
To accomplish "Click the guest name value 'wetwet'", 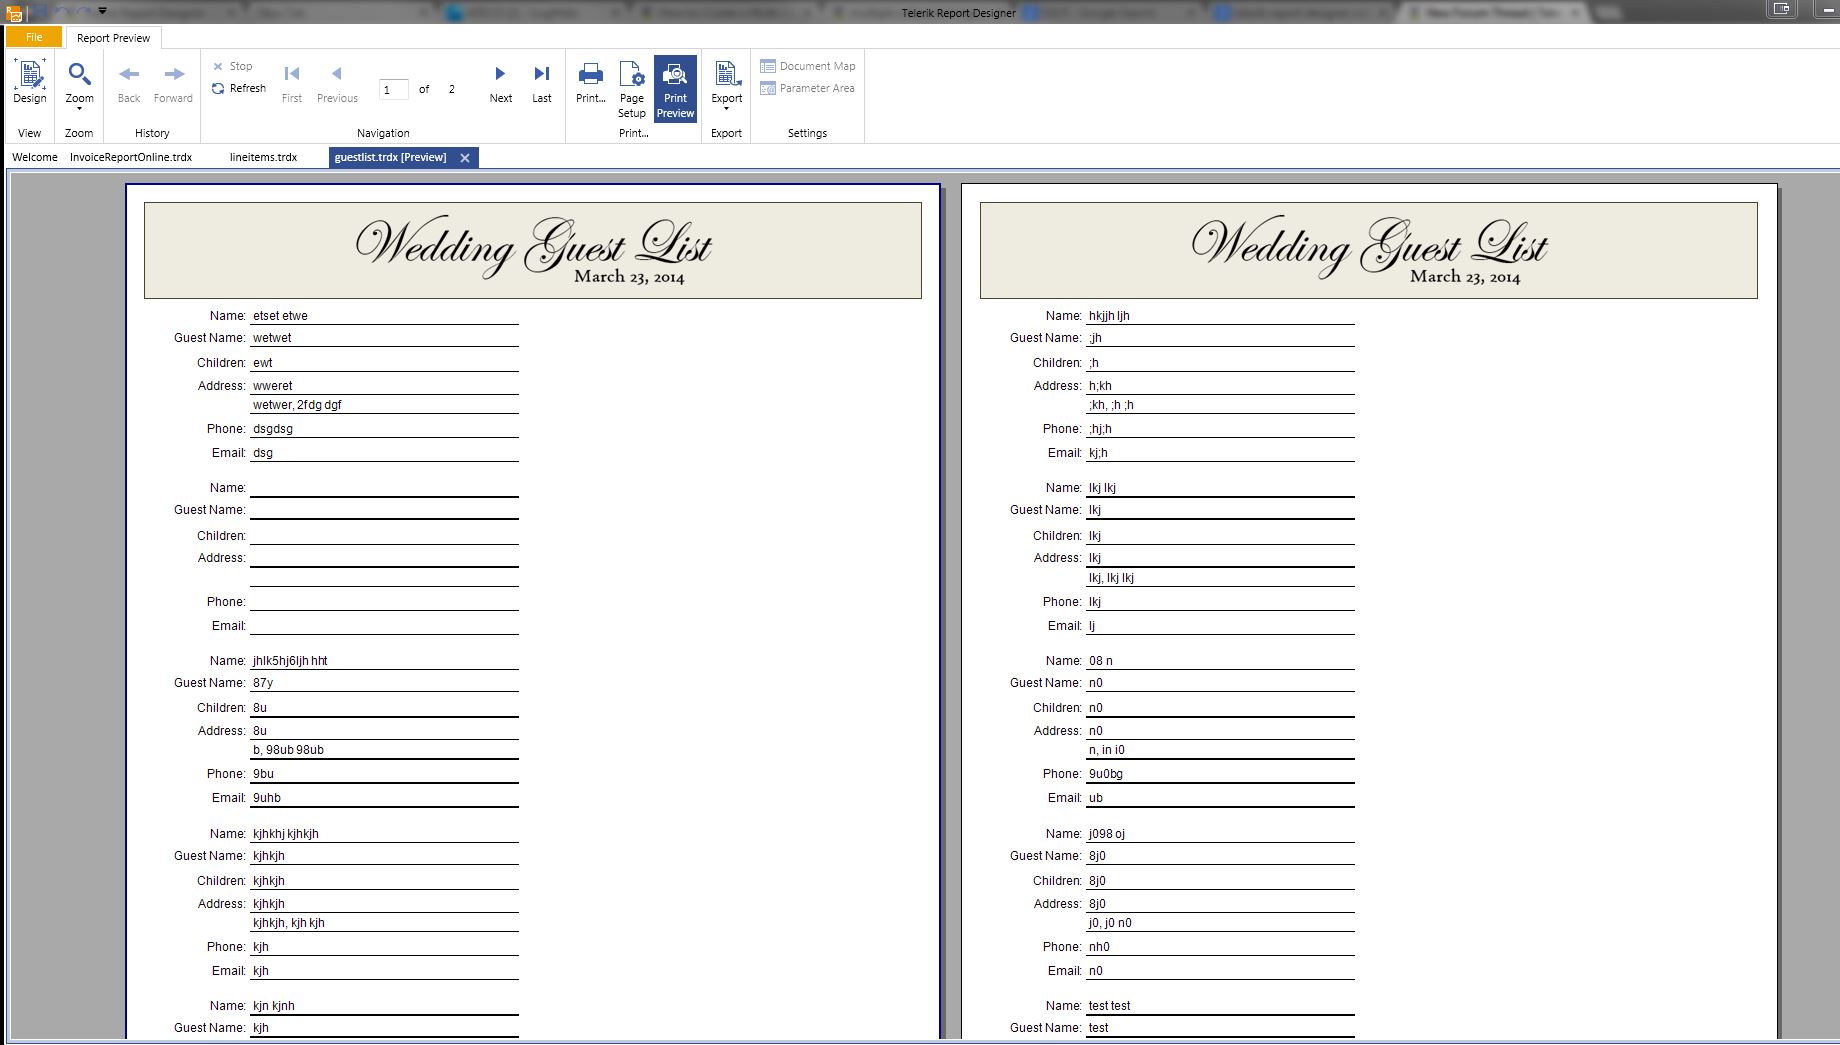I will [x=272, y=338].
